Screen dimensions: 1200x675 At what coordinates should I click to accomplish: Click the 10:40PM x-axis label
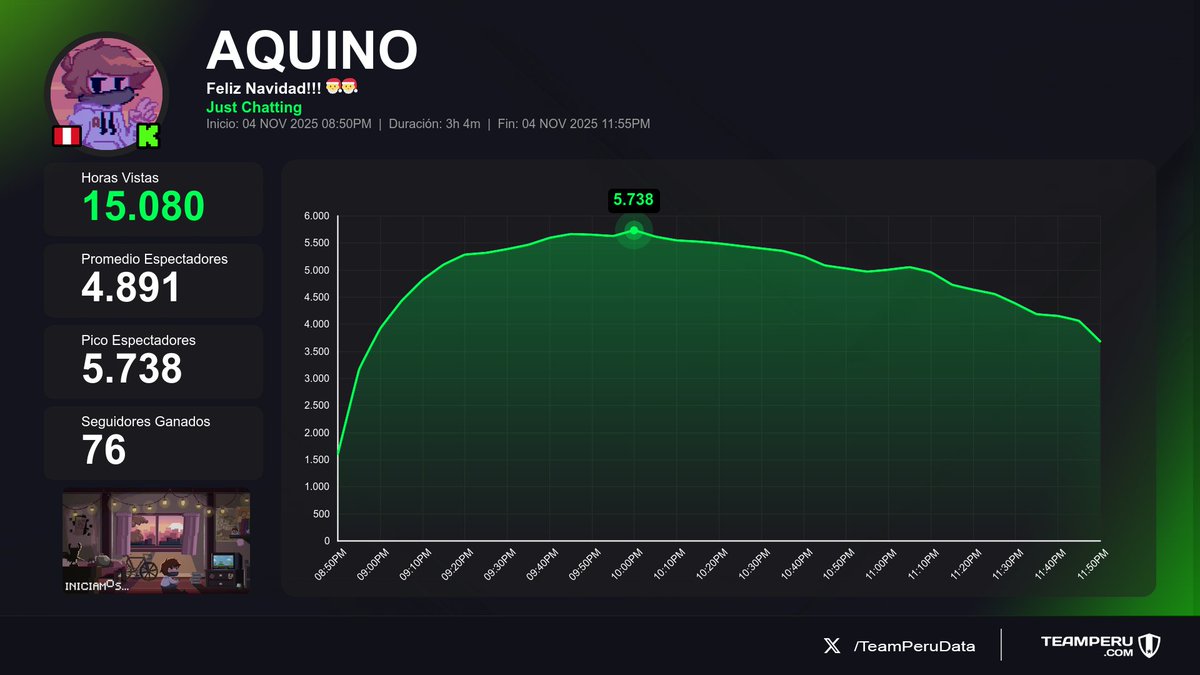795,563
